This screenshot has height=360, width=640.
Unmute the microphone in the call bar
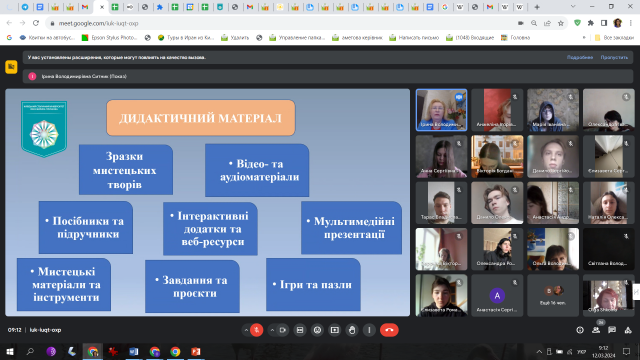[257, 330]
